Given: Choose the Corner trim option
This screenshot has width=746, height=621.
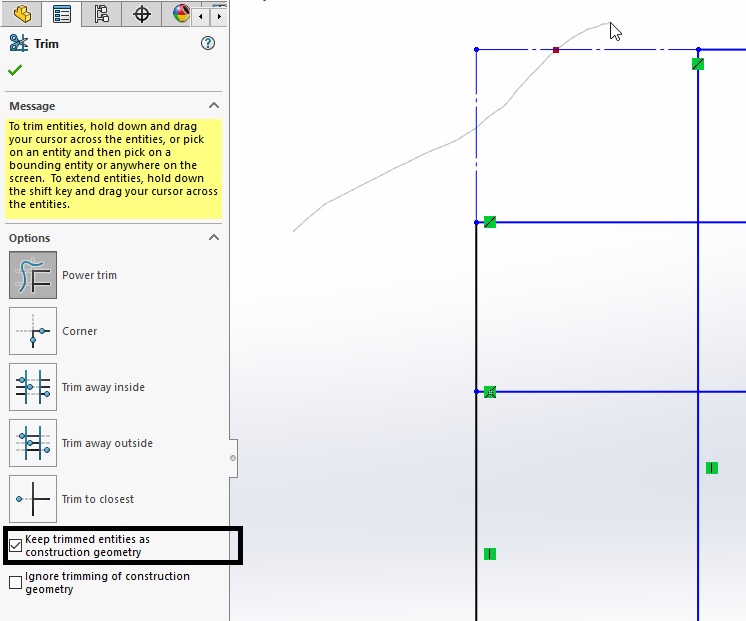Looking at the screenshot, I should 33,331.
